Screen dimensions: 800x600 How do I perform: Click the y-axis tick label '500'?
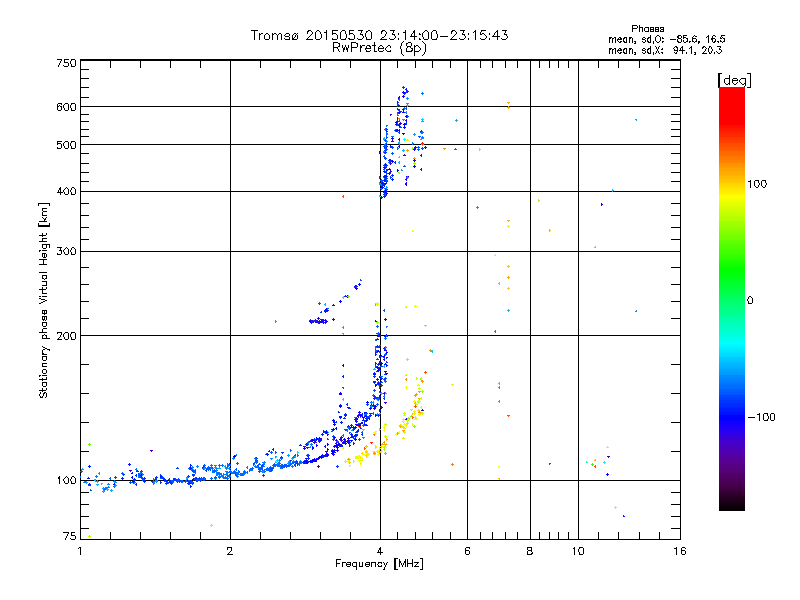coord(66,145)
